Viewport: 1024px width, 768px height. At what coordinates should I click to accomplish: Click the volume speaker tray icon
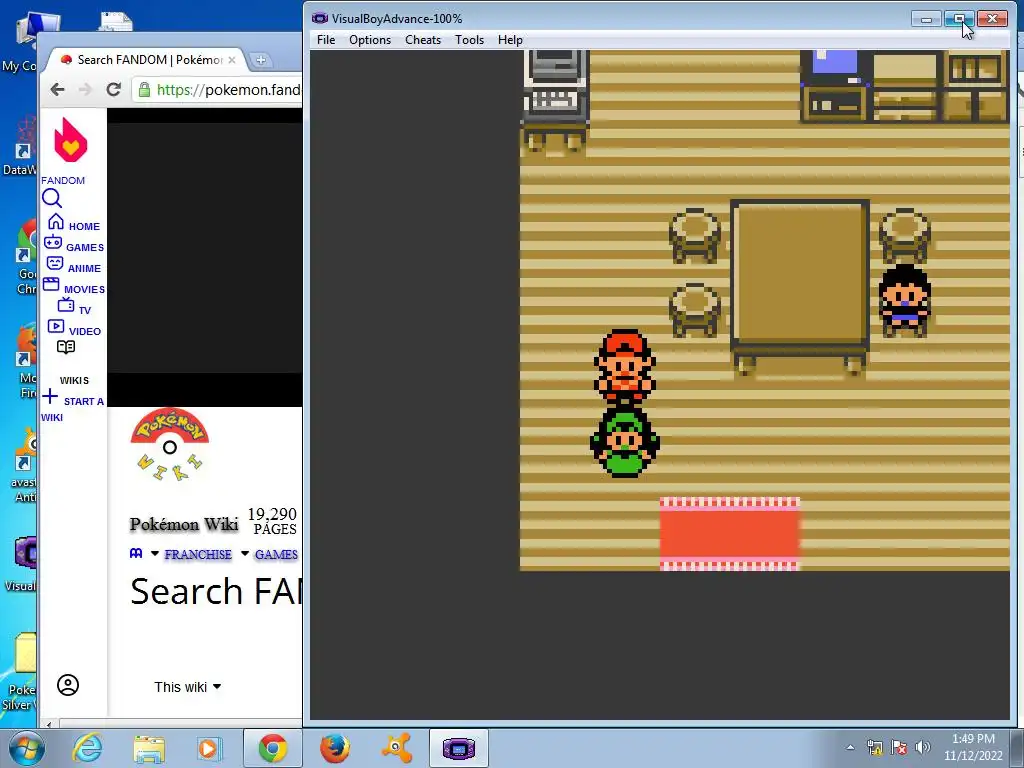pos(923,748)
